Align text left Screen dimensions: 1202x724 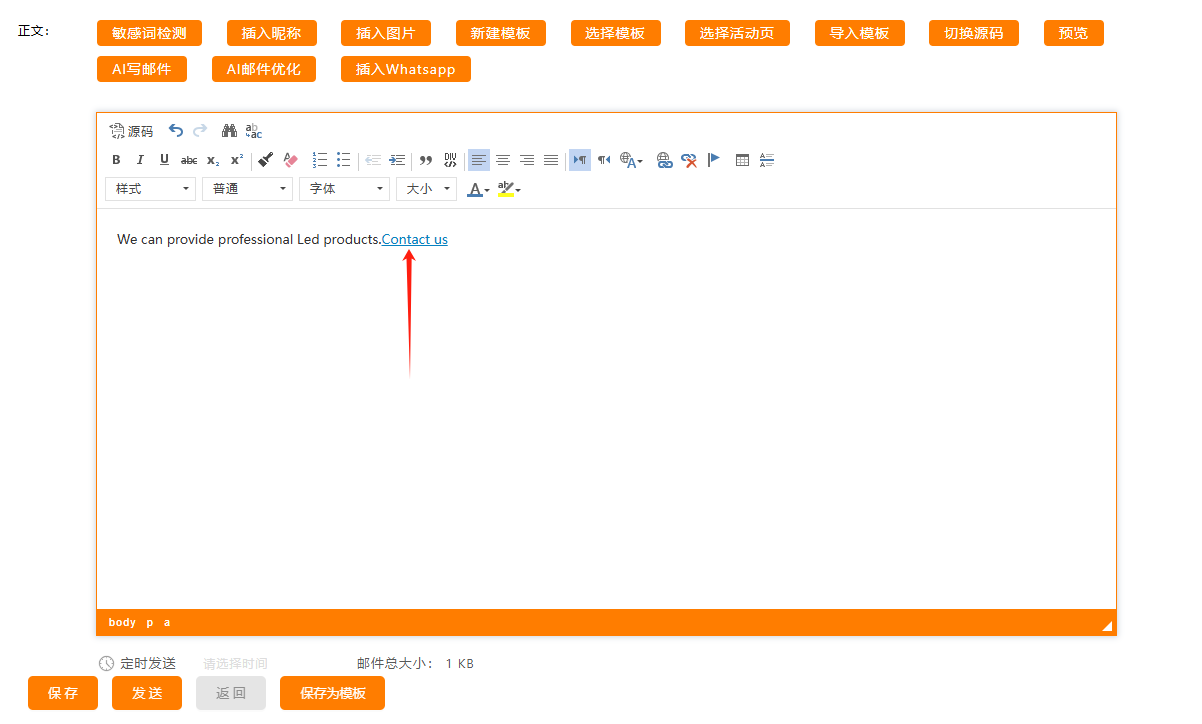point(479,160)
